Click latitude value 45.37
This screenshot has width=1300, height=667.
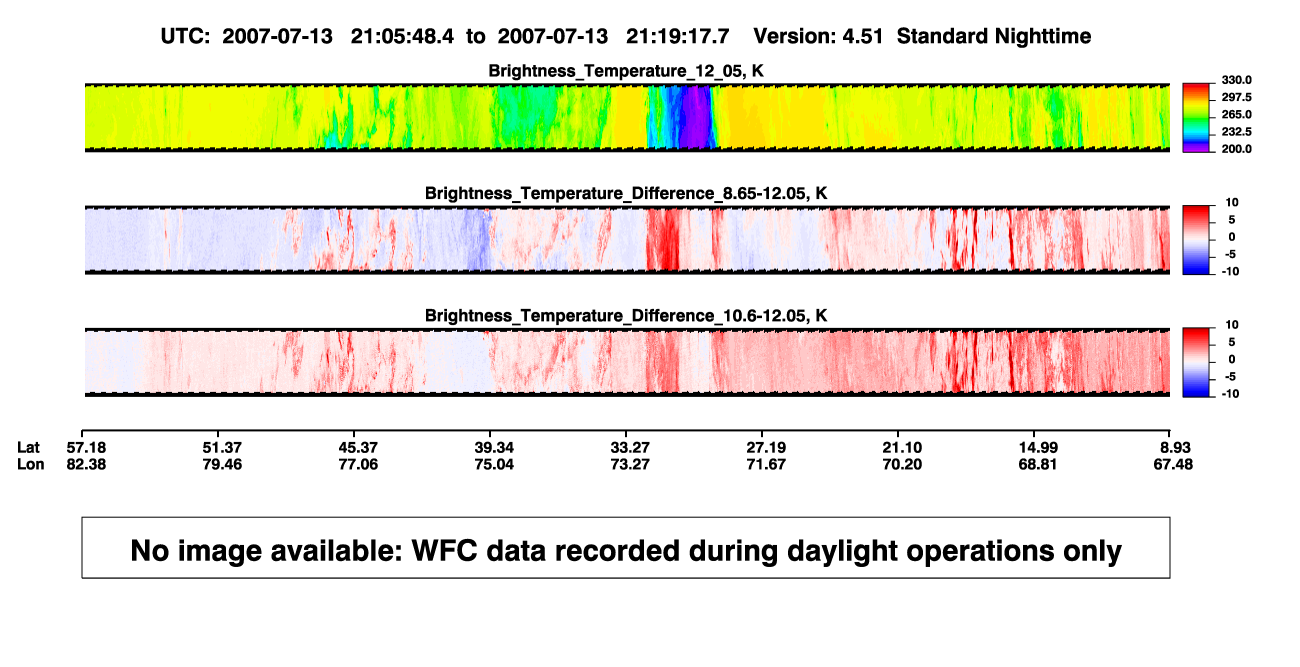click(x=359, y=447)
